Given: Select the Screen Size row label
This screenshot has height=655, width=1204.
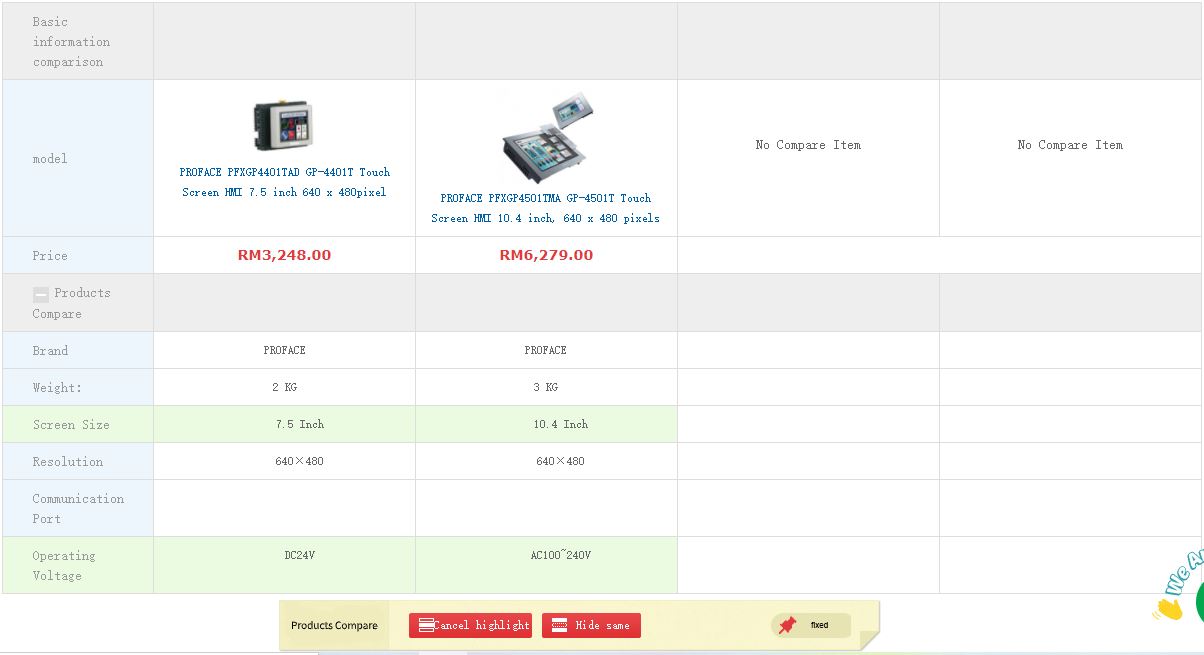Looking at the screenshot, I should [x=71, y=425].
